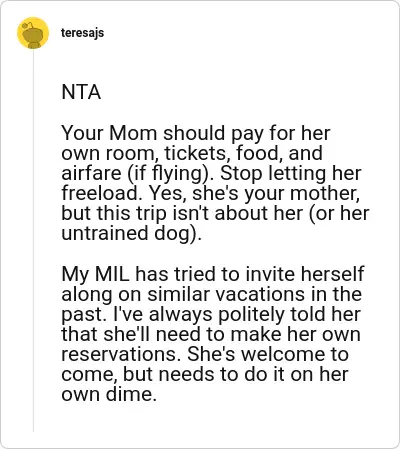
Task: Click the NTA verdict text
Action: coord(81,92)
